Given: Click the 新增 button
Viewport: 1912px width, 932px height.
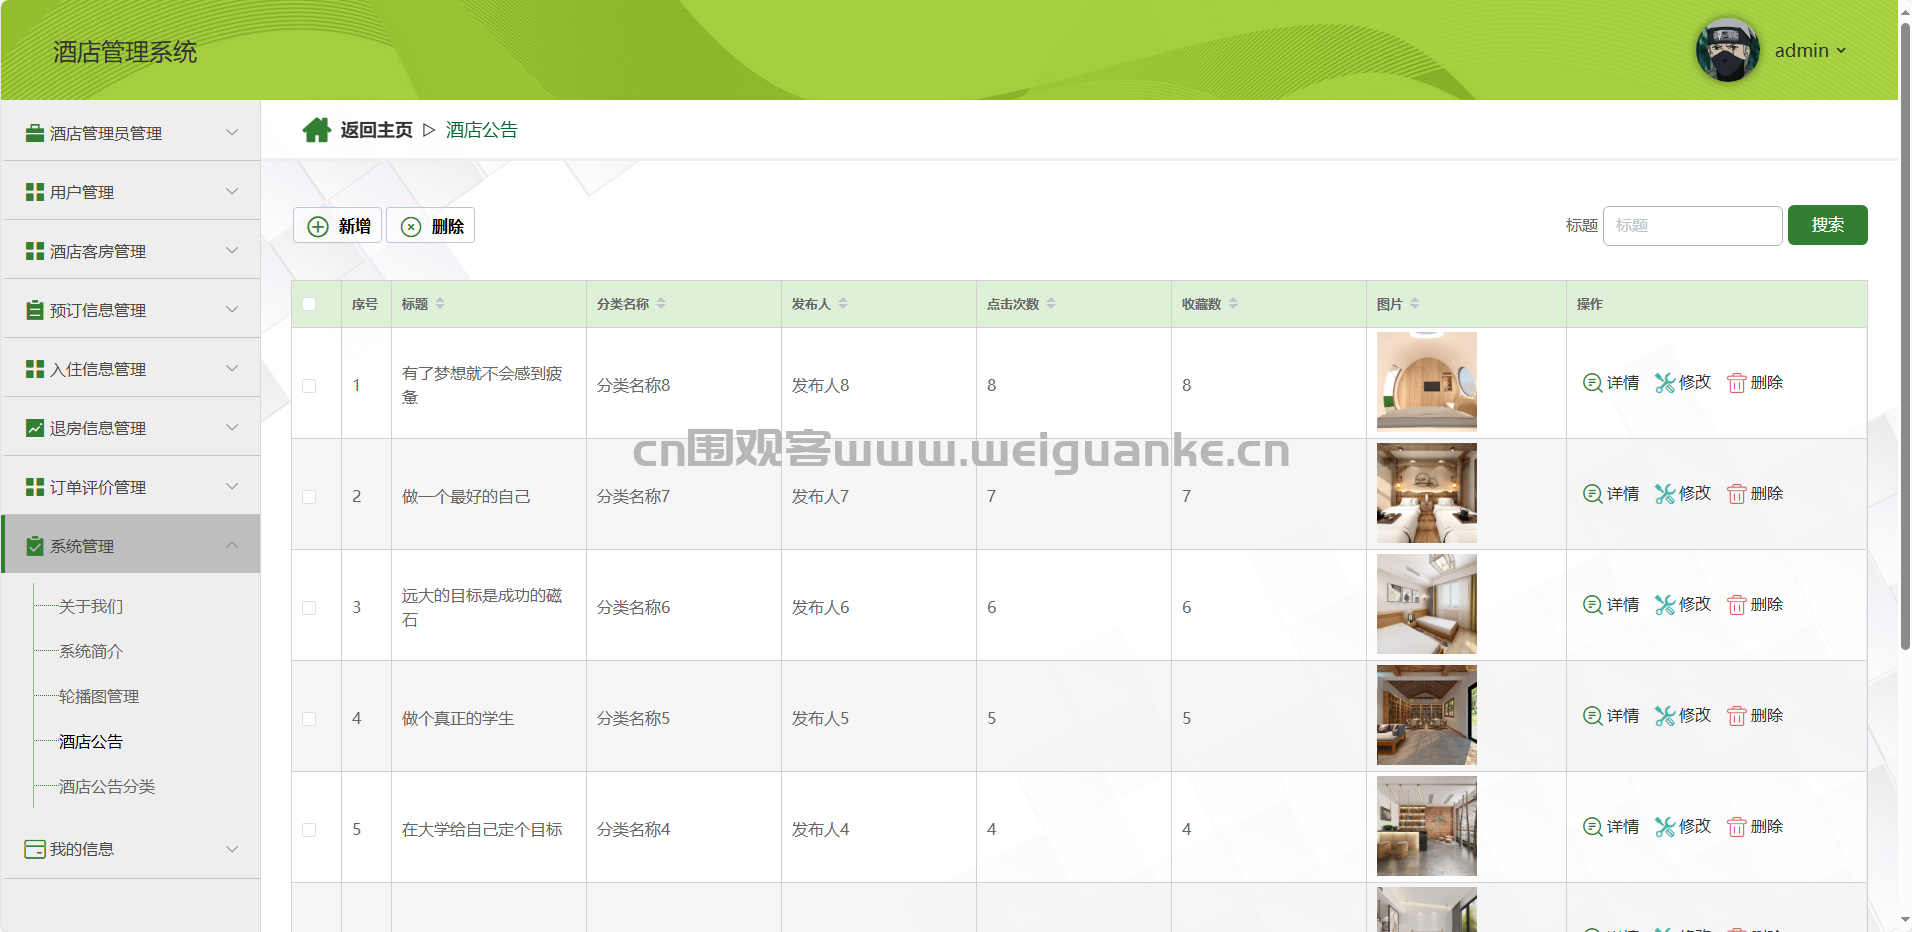Looking at the screenshot, I should [x=338, y=226].
